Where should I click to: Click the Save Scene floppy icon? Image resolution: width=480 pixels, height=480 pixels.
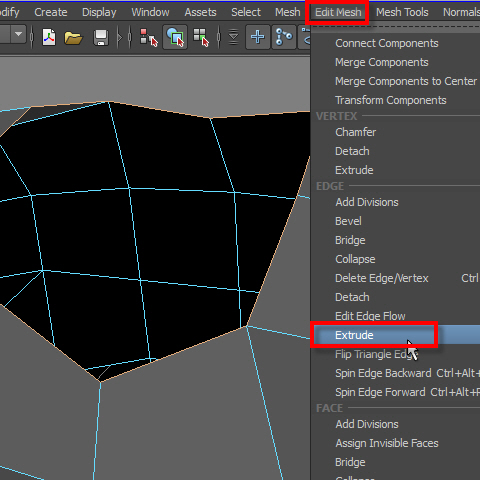[101, 38]
